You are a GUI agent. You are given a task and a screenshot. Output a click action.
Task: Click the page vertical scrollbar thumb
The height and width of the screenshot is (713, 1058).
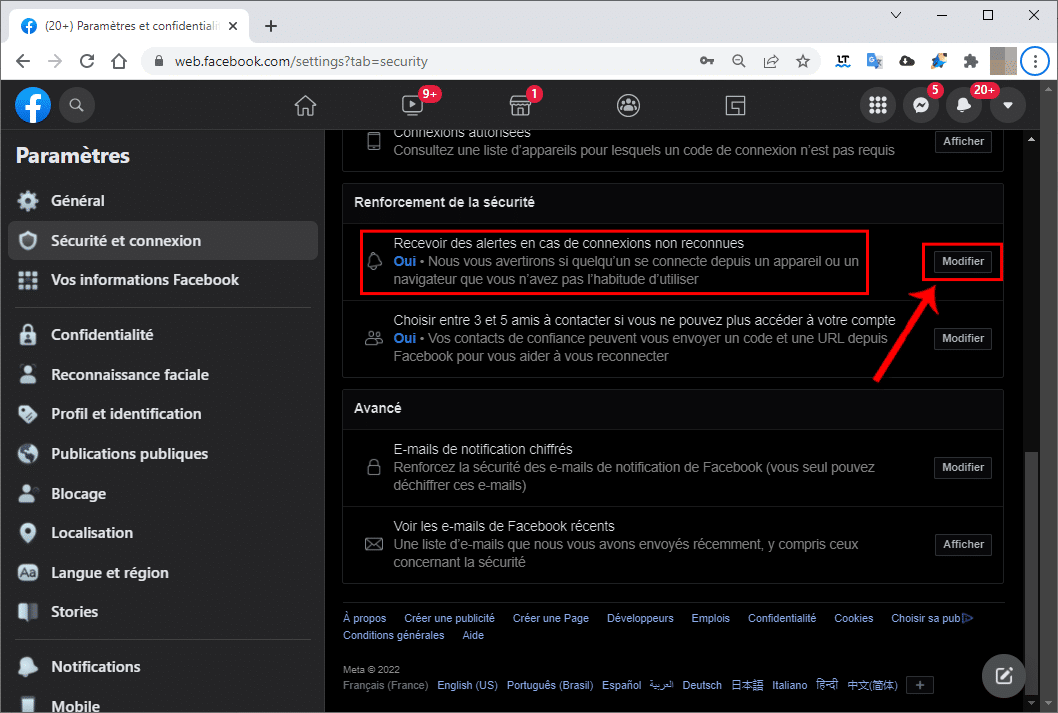[x=1031, y=572]
